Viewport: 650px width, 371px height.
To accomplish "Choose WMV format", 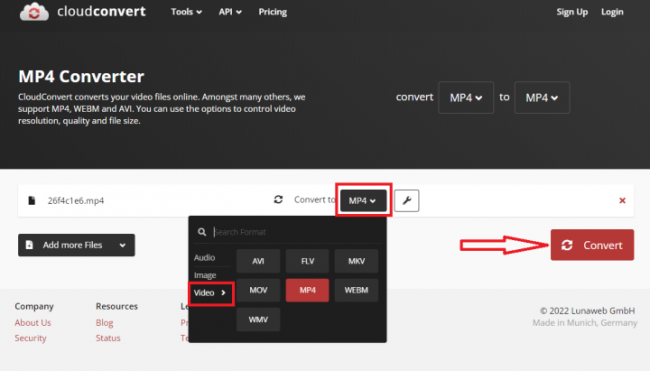I will tap(258, 320).
